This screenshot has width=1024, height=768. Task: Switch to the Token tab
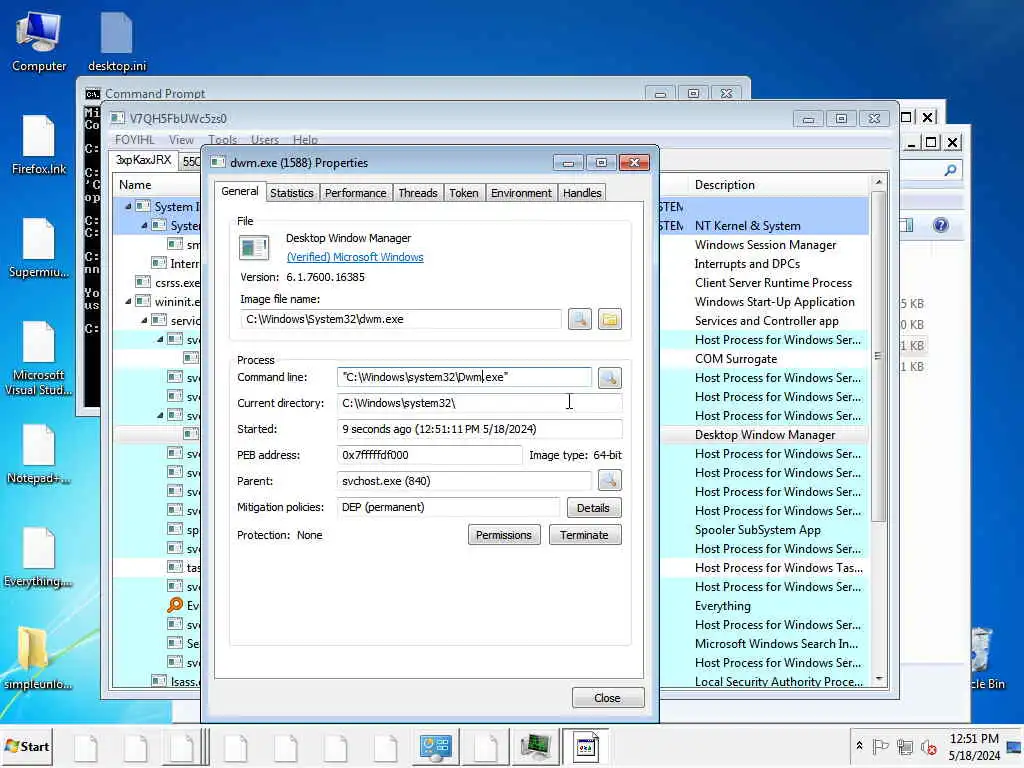coord(464,193)
